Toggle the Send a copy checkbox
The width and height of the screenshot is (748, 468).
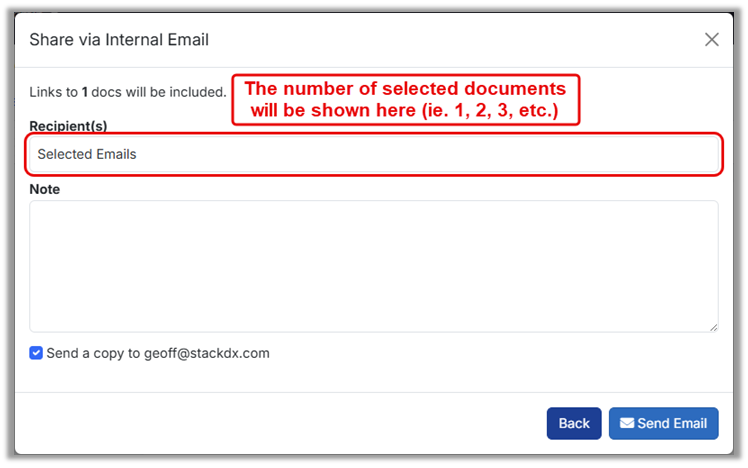(36, 353)
